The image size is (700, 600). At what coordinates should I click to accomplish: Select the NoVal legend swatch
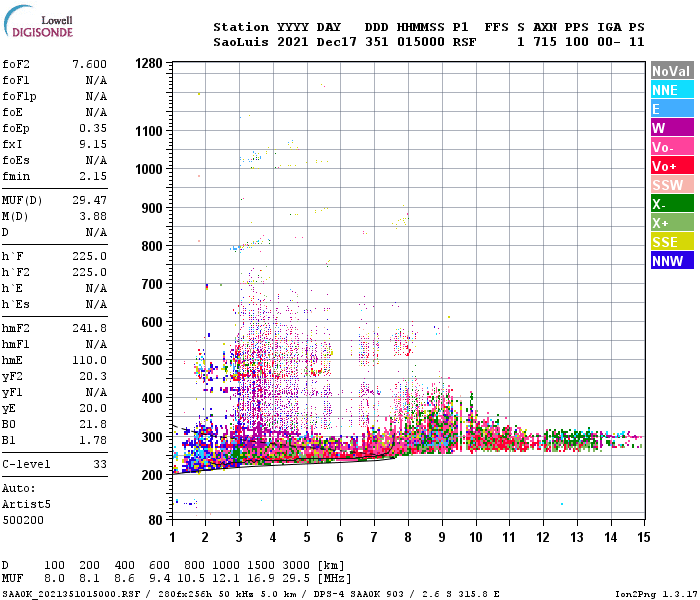[672, 71]
